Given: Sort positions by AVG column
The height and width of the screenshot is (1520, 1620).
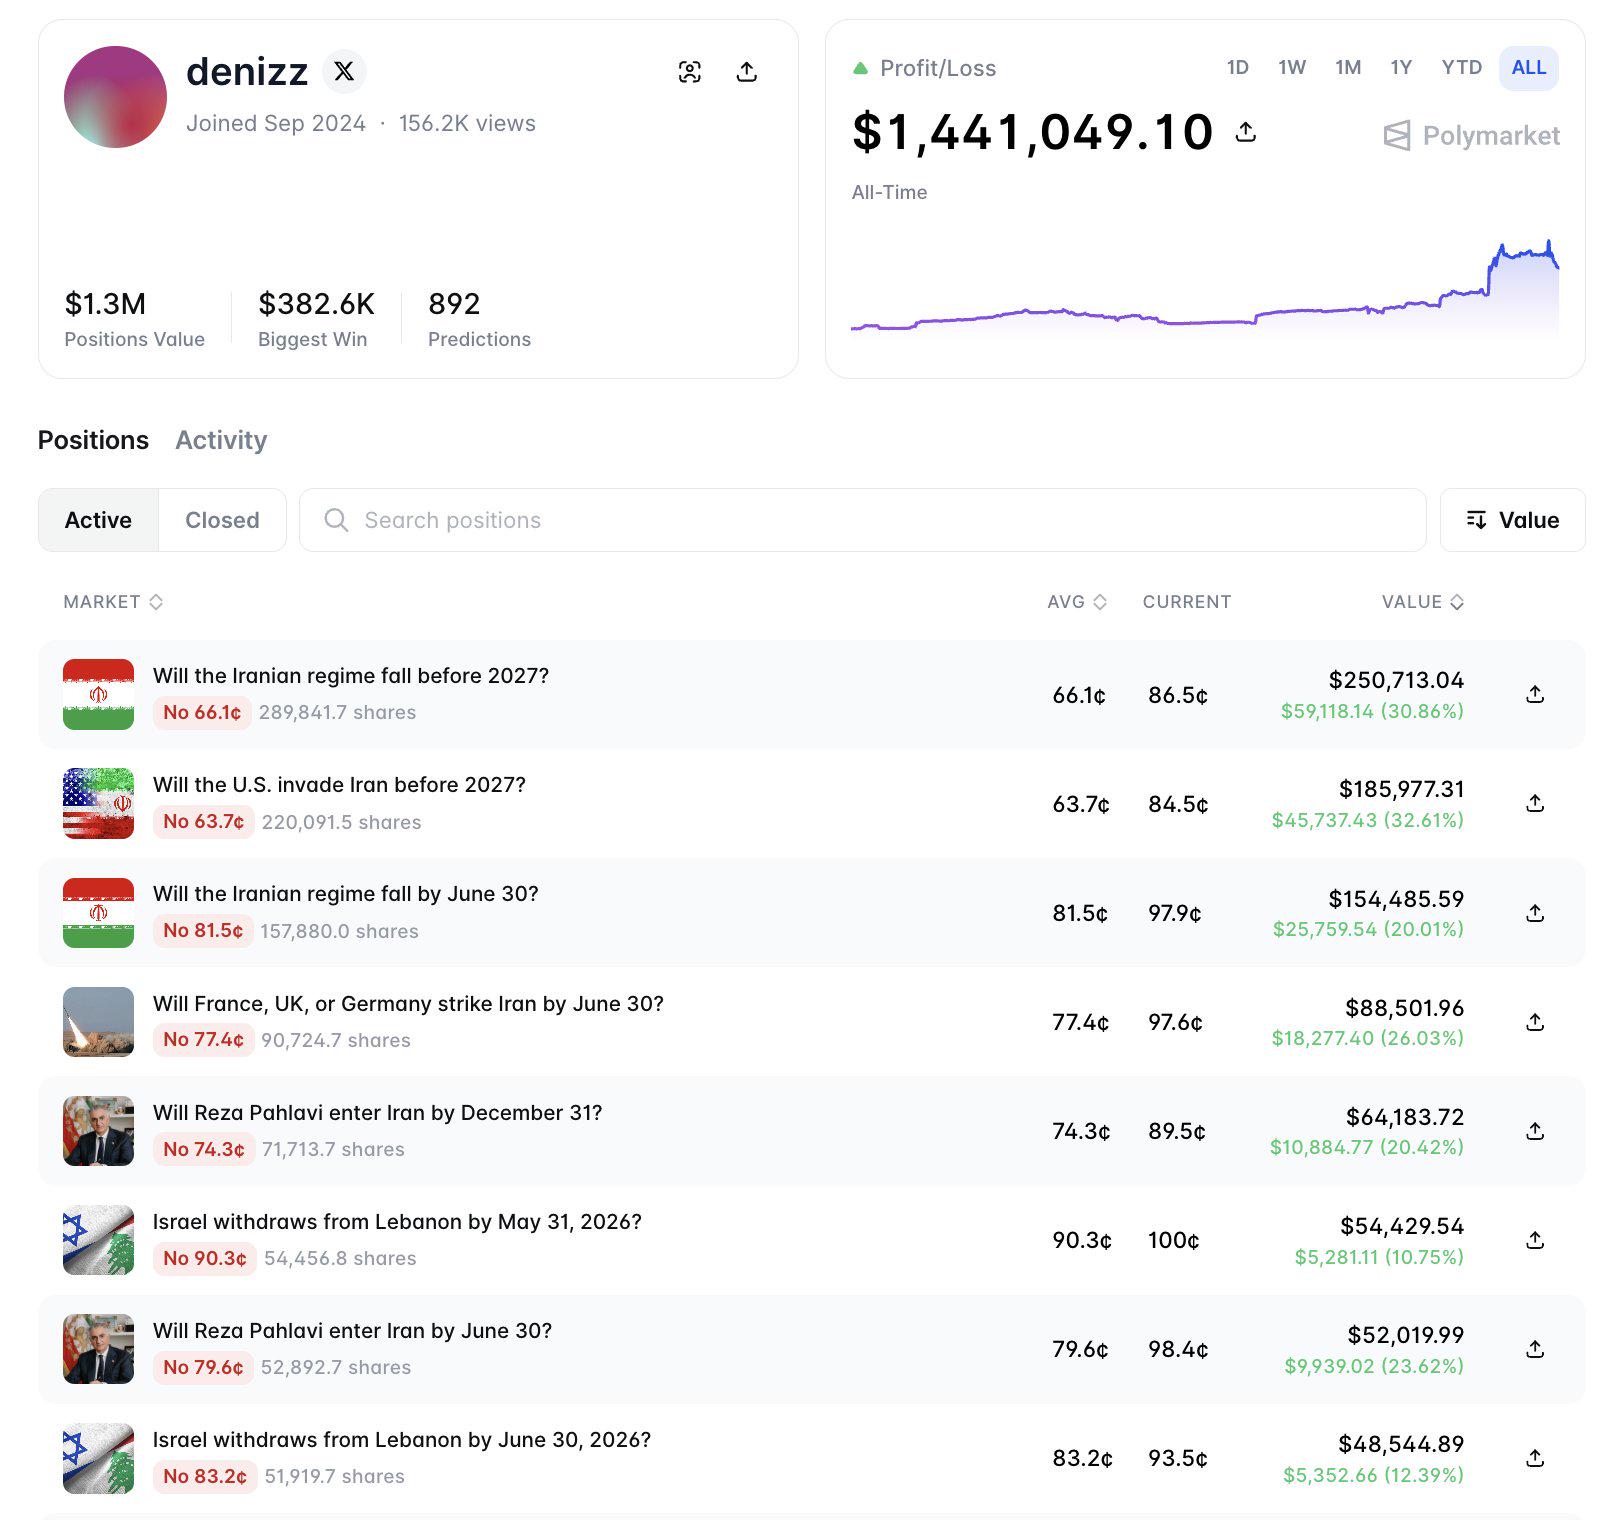Looking at the screenshot, I should (x=1077, y=602).
